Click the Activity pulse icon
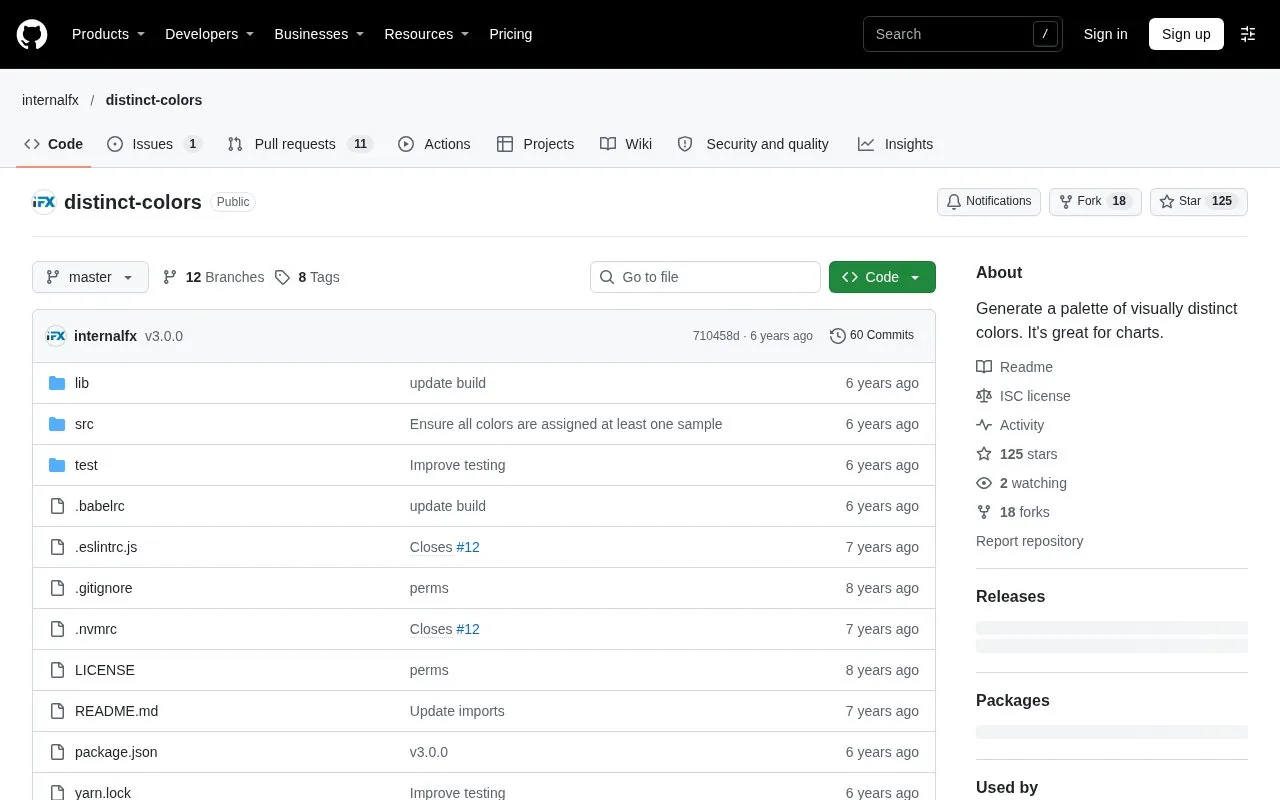This screenshot has width=1280, height=800. (x=984, y=425)
